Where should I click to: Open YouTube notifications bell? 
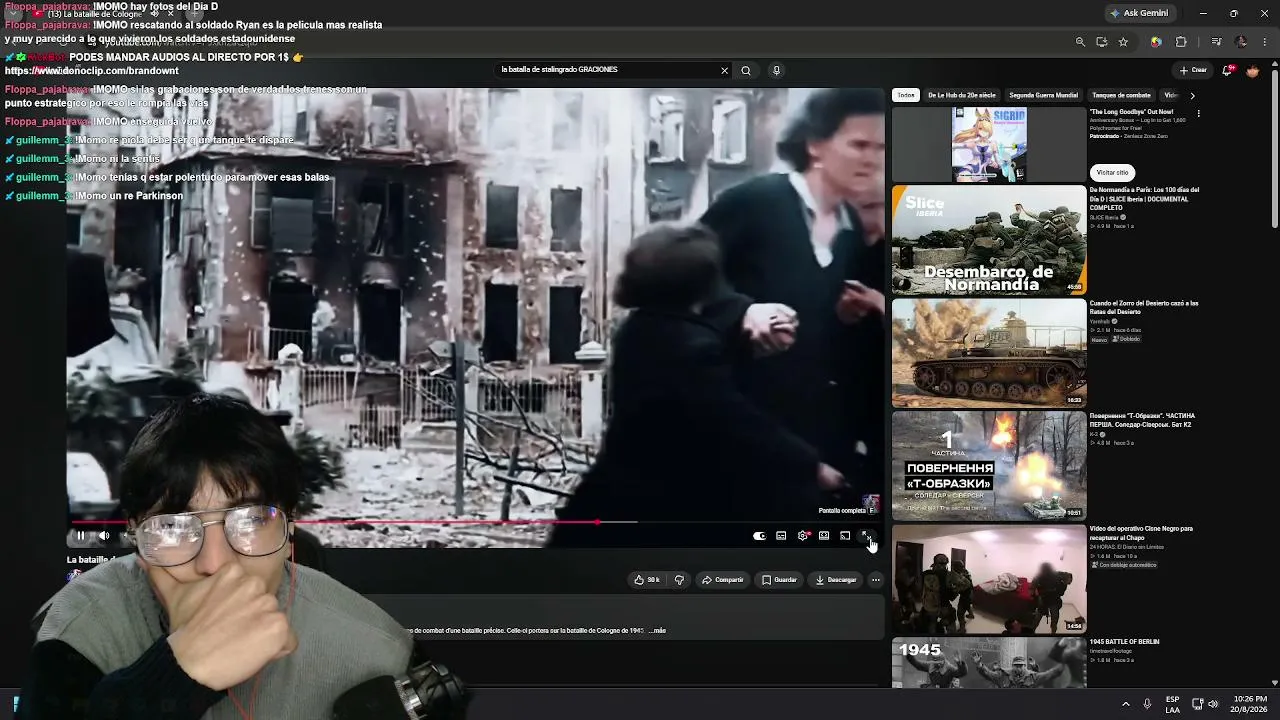click(x=1228, y=70)
